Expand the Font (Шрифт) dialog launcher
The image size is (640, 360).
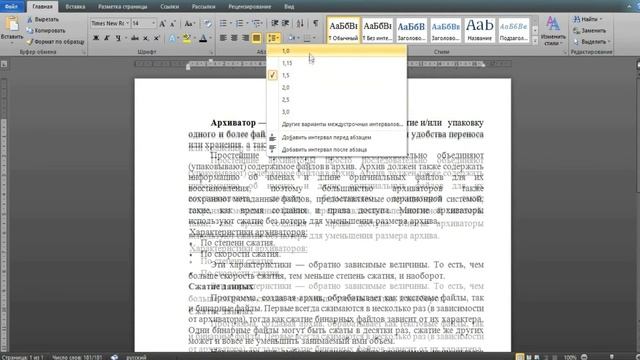211,53
